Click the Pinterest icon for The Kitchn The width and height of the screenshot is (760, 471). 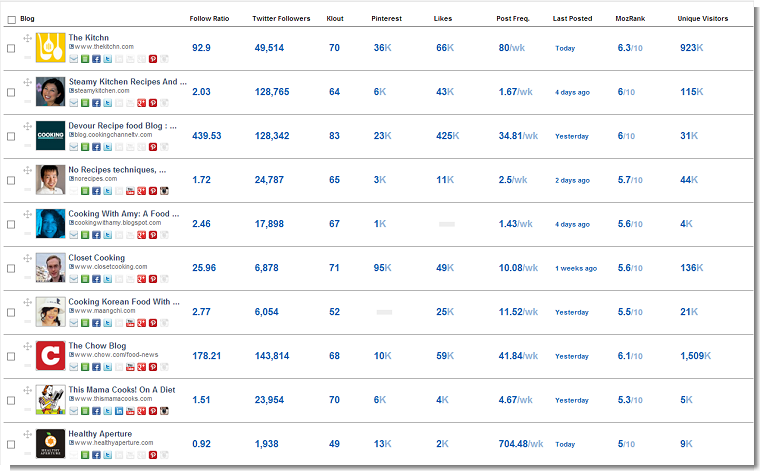coord(153,59)
